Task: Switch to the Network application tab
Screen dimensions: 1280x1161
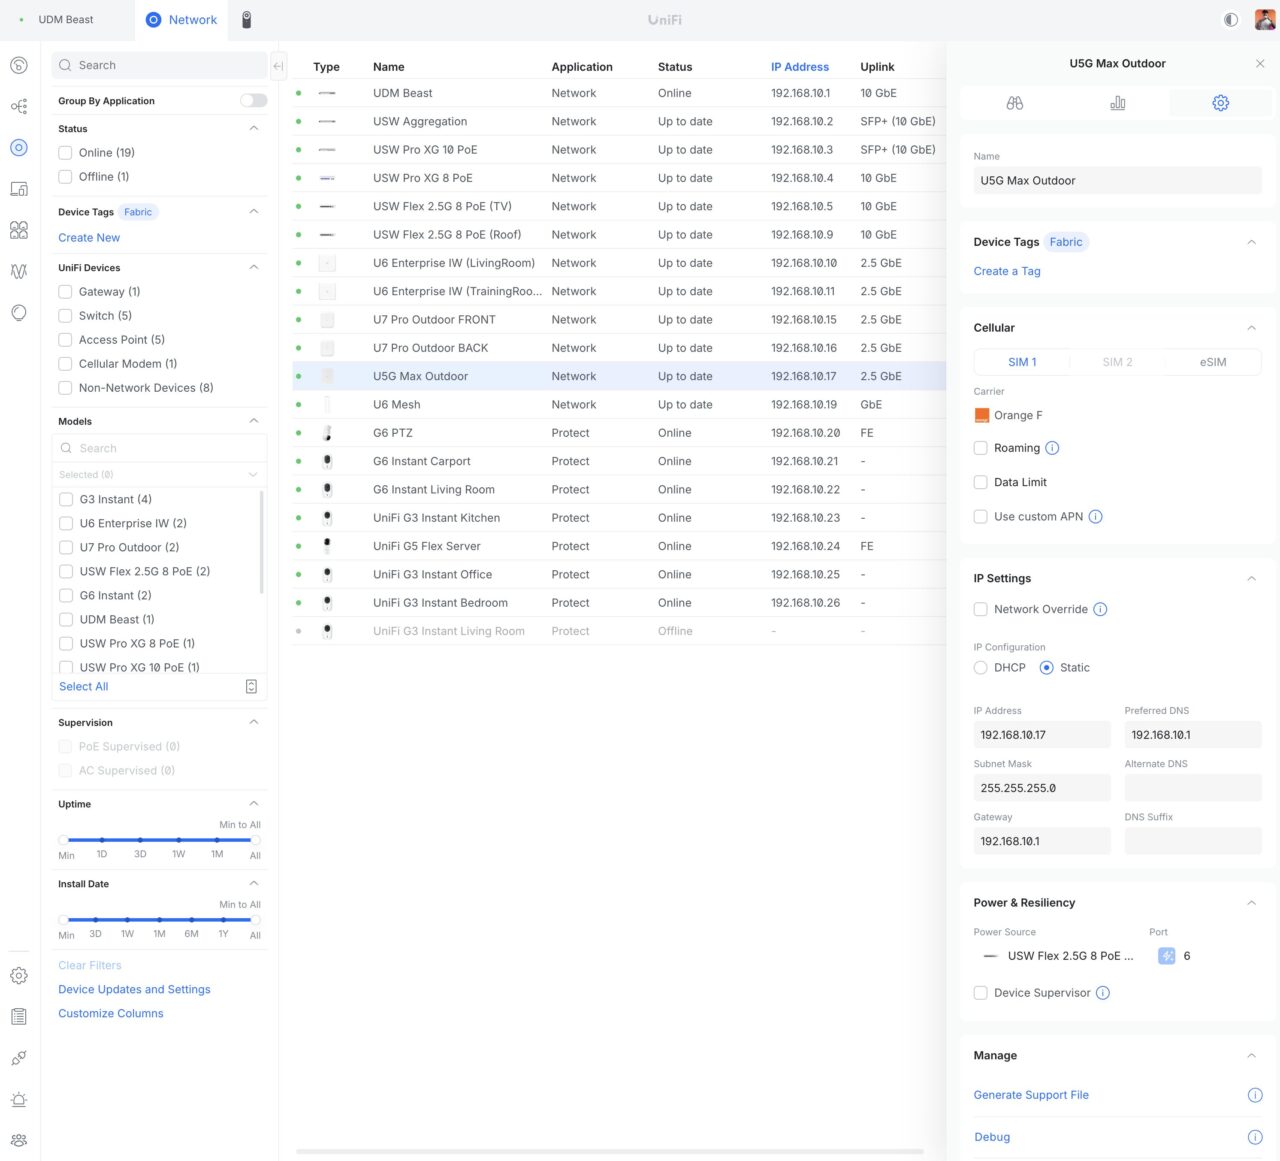Action: point(181,20)
